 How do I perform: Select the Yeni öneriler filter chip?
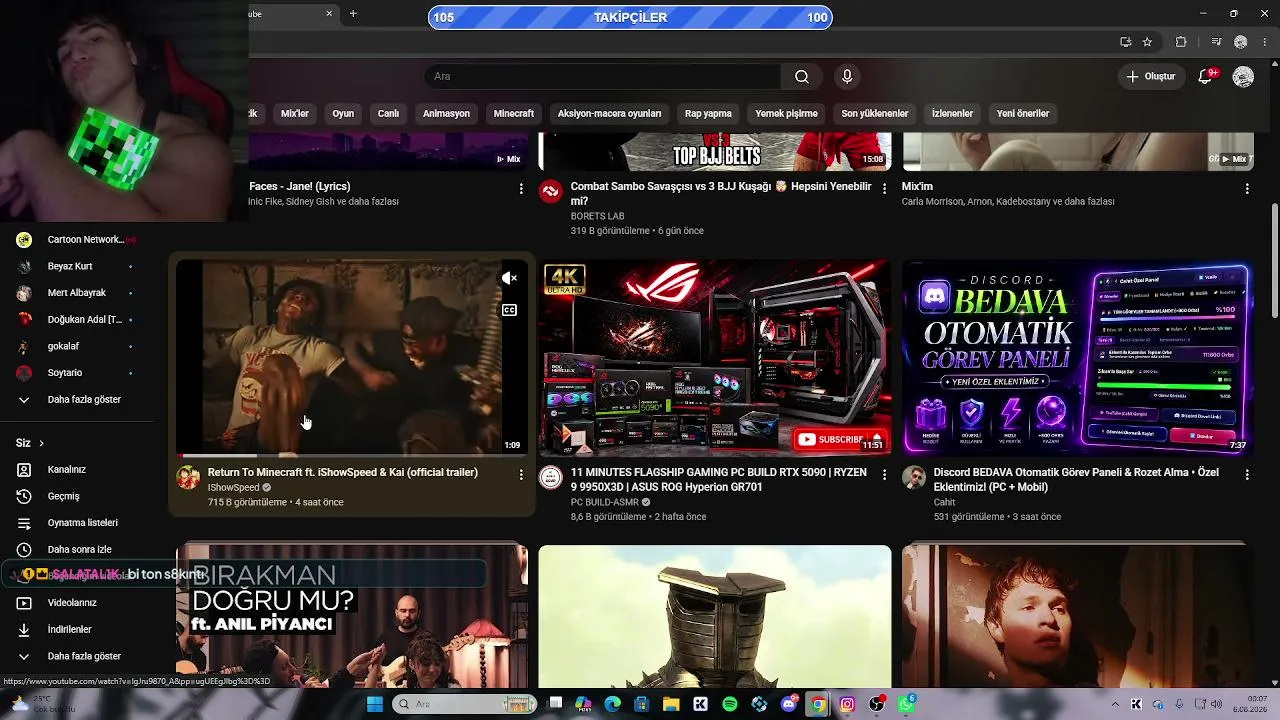[x=1023, y=114]
